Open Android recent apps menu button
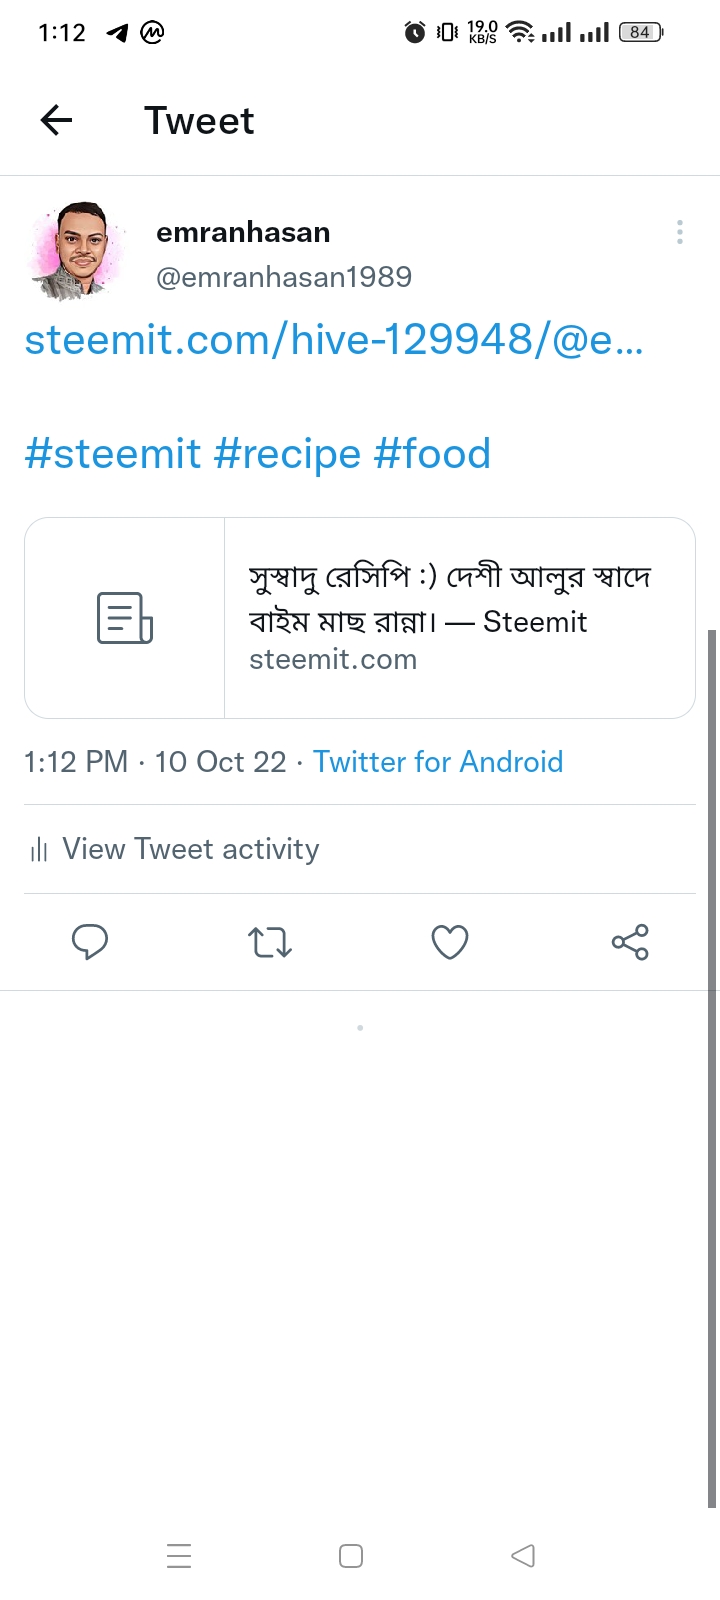Screen dimensions: 720x1600 179,1556
